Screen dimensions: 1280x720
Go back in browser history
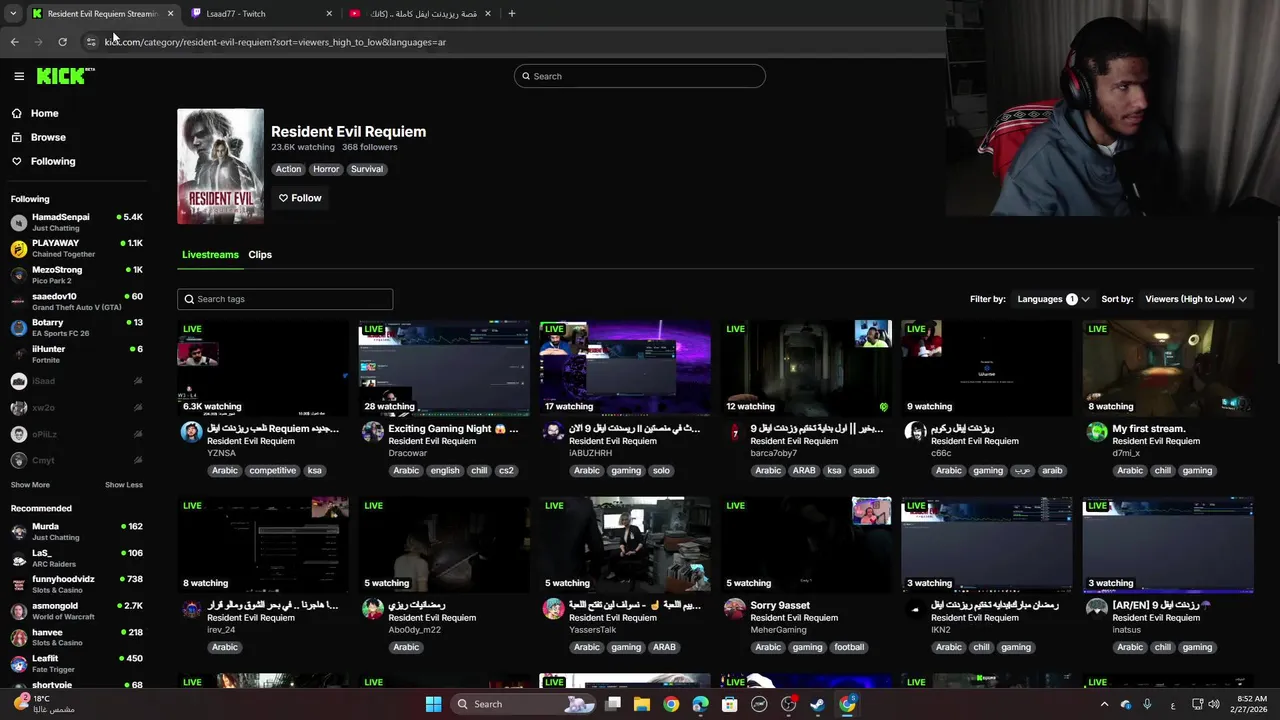pyautogui.click(x=14, y=42)
